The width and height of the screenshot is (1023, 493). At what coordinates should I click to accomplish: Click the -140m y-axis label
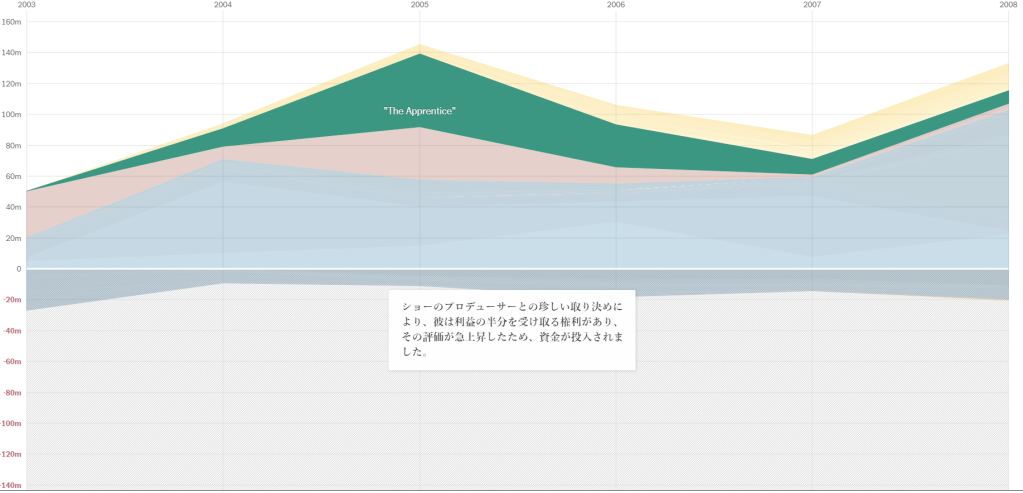click(11, 485)
